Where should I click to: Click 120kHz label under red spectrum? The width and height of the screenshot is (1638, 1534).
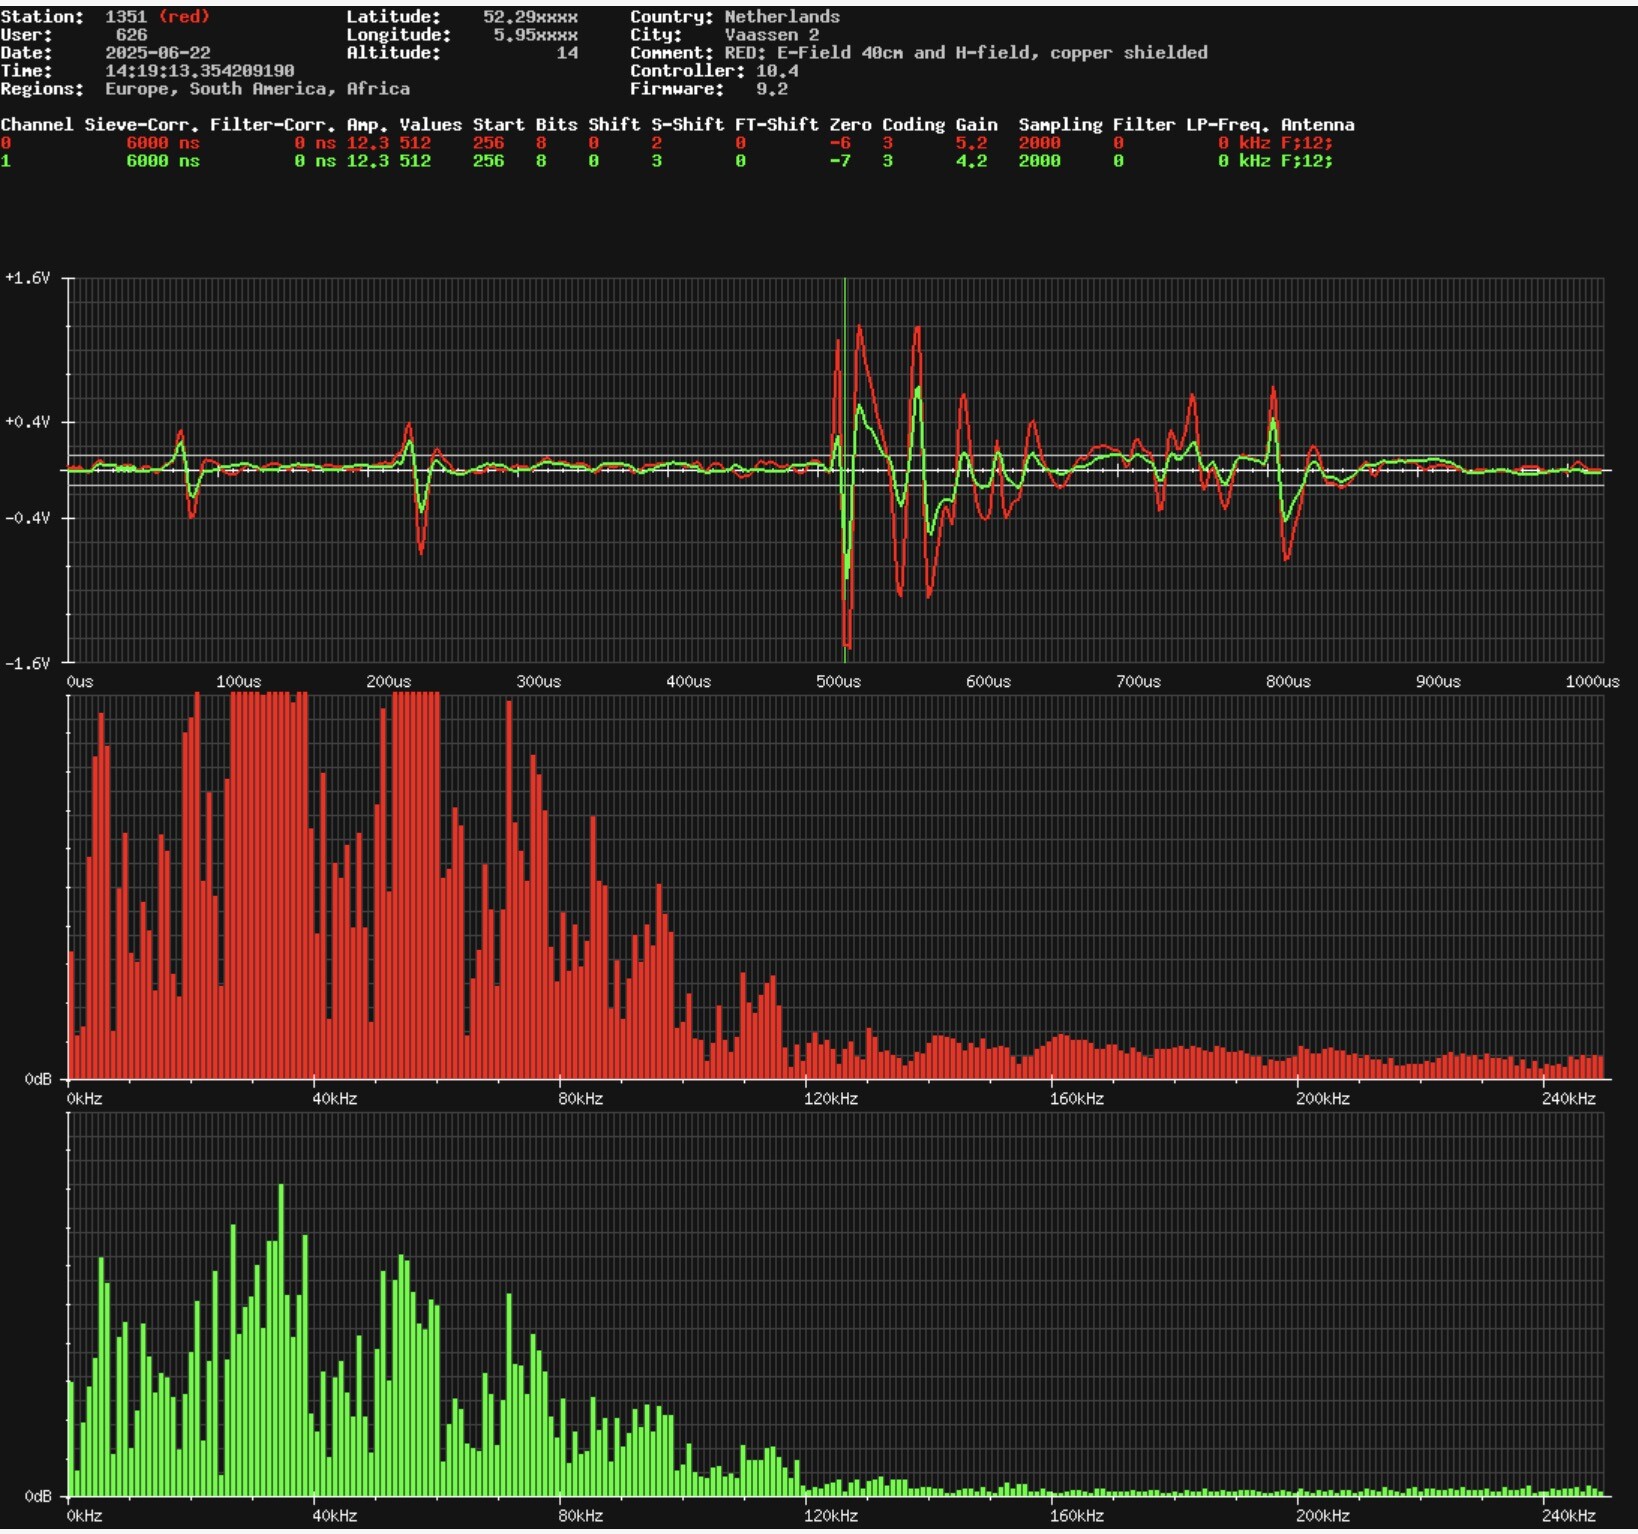830,1099
